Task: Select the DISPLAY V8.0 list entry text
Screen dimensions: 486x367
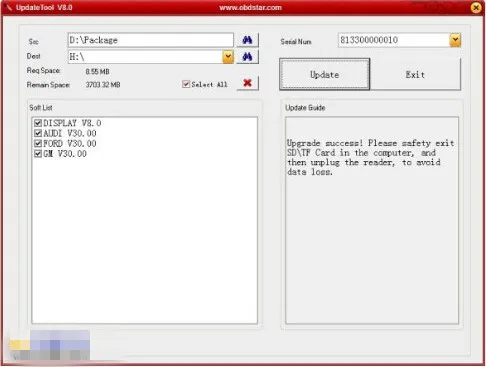Action: [x=72, y=123]
